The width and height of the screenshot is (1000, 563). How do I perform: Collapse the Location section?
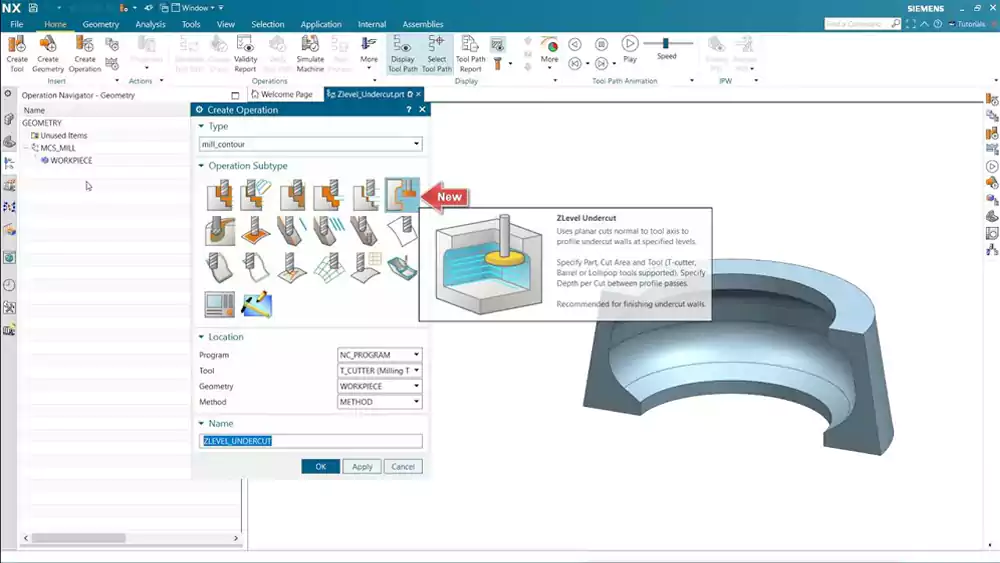pos(201,337)
